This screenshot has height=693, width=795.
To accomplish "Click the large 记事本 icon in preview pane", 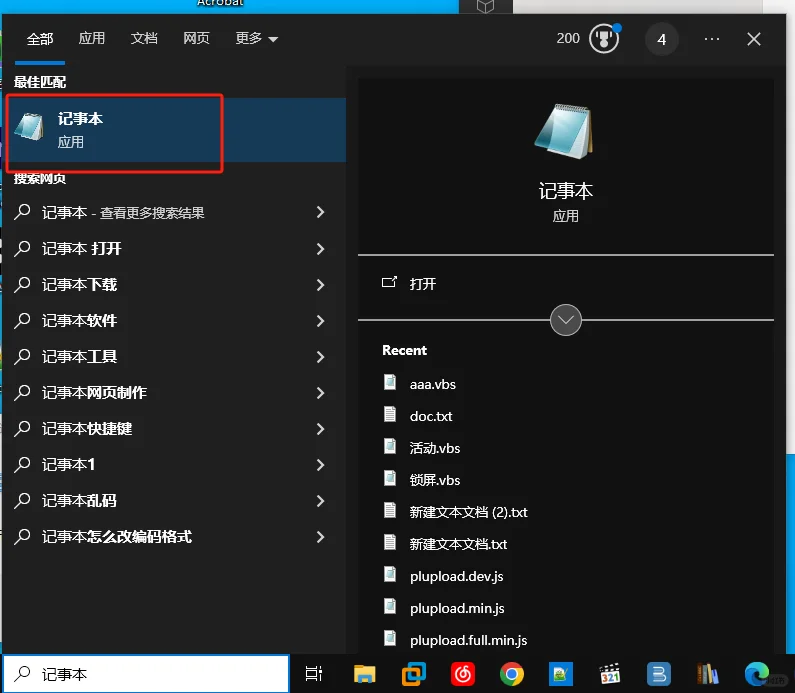I will click(564, 131).
